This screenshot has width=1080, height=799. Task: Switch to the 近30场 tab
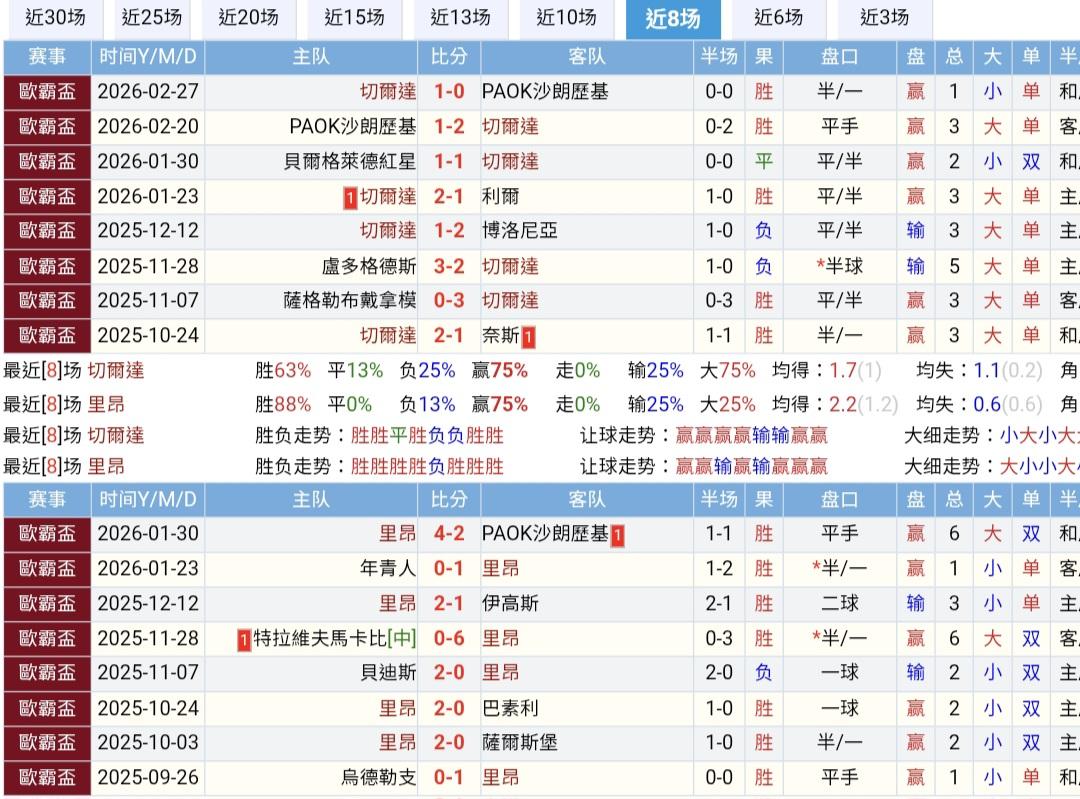[55, 18]
